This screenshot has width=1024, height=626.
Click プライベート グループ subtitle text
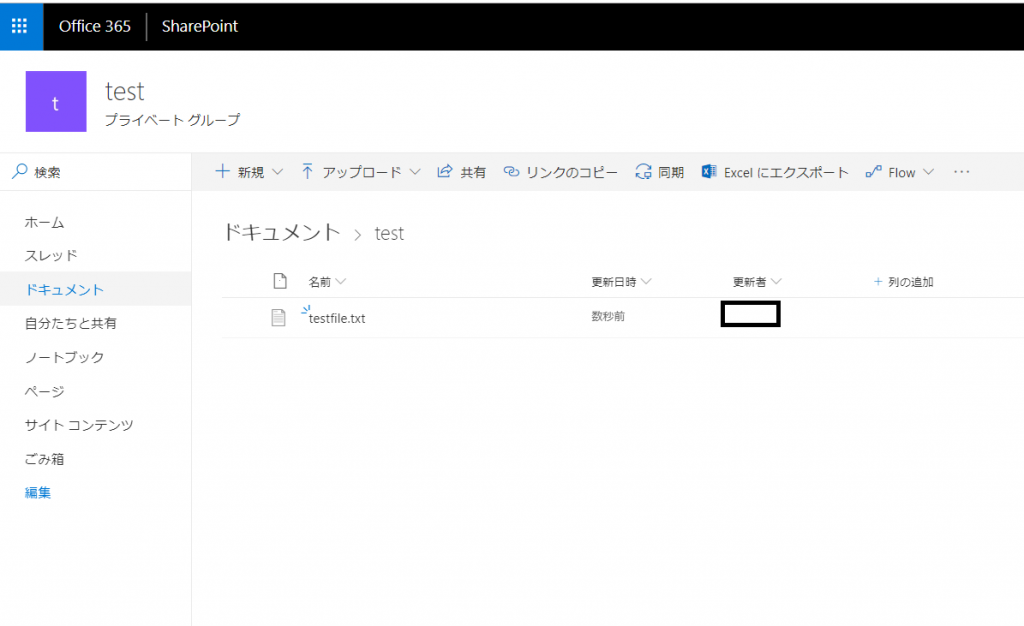point(173,120)
